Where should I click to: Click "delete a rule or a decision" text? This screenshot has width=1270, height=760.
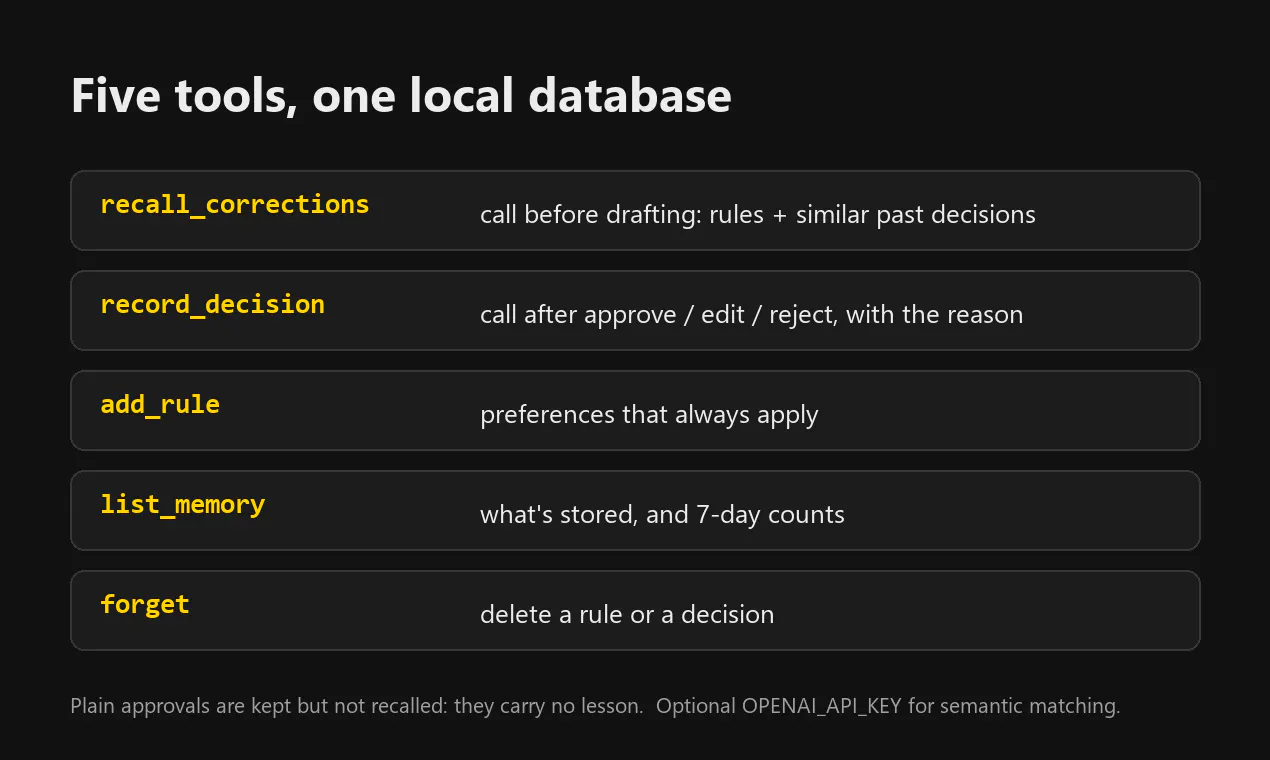(x=627, y=614)
